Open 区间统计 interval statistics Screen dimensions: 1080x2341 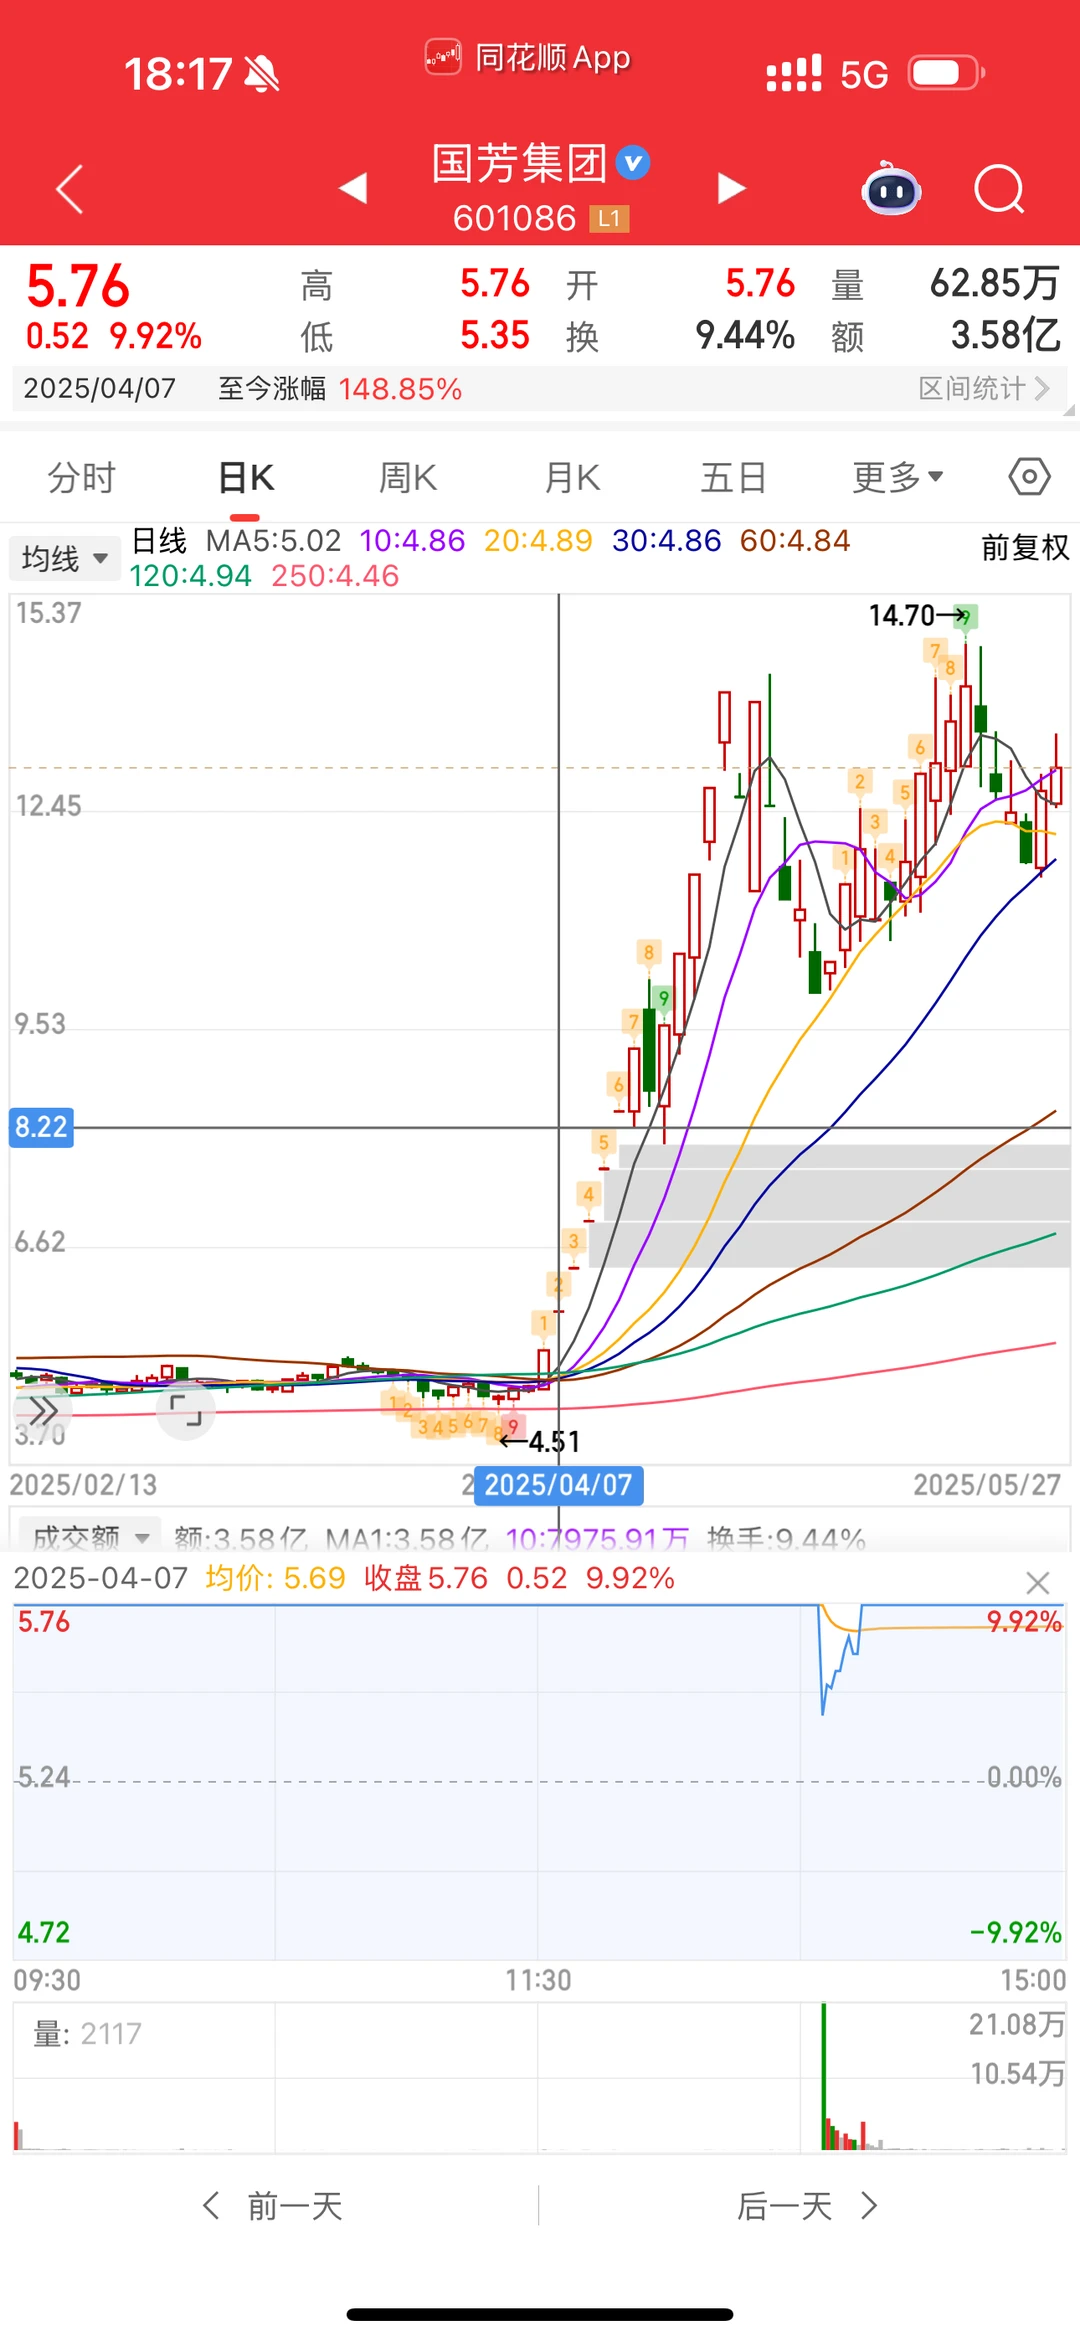point(984,388)
